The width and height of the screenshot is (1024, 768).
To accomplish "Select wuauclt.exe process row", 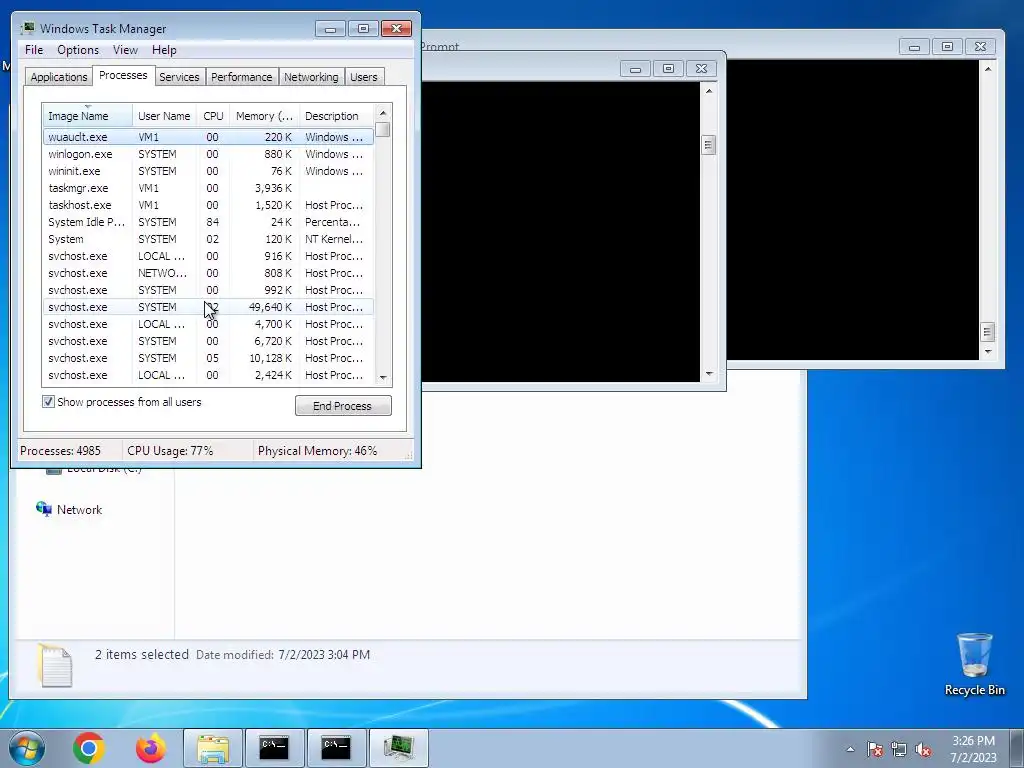I will point(208,137).
